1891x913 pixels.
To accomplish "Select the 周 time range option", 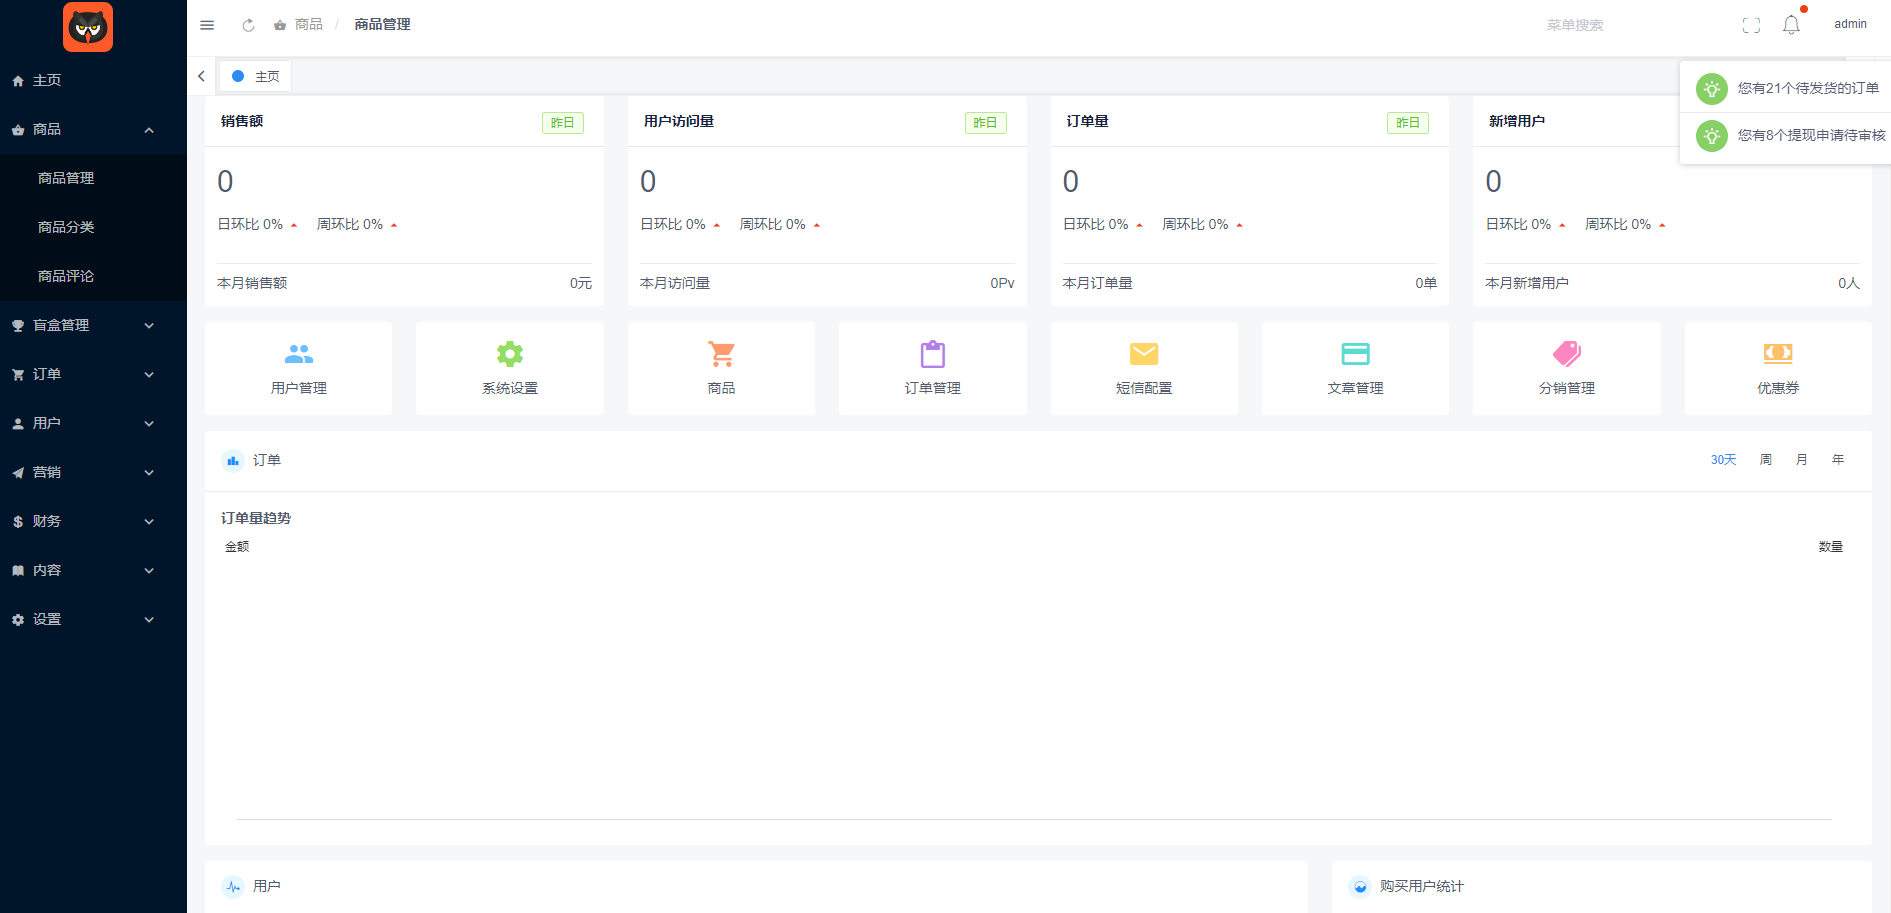I will click(1766, 460).
